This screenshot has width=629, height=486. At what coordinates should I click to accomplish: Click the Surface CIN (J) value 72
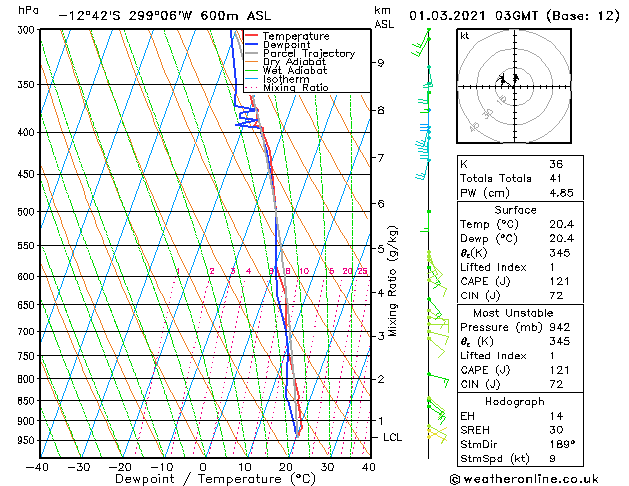click(556, 296)
